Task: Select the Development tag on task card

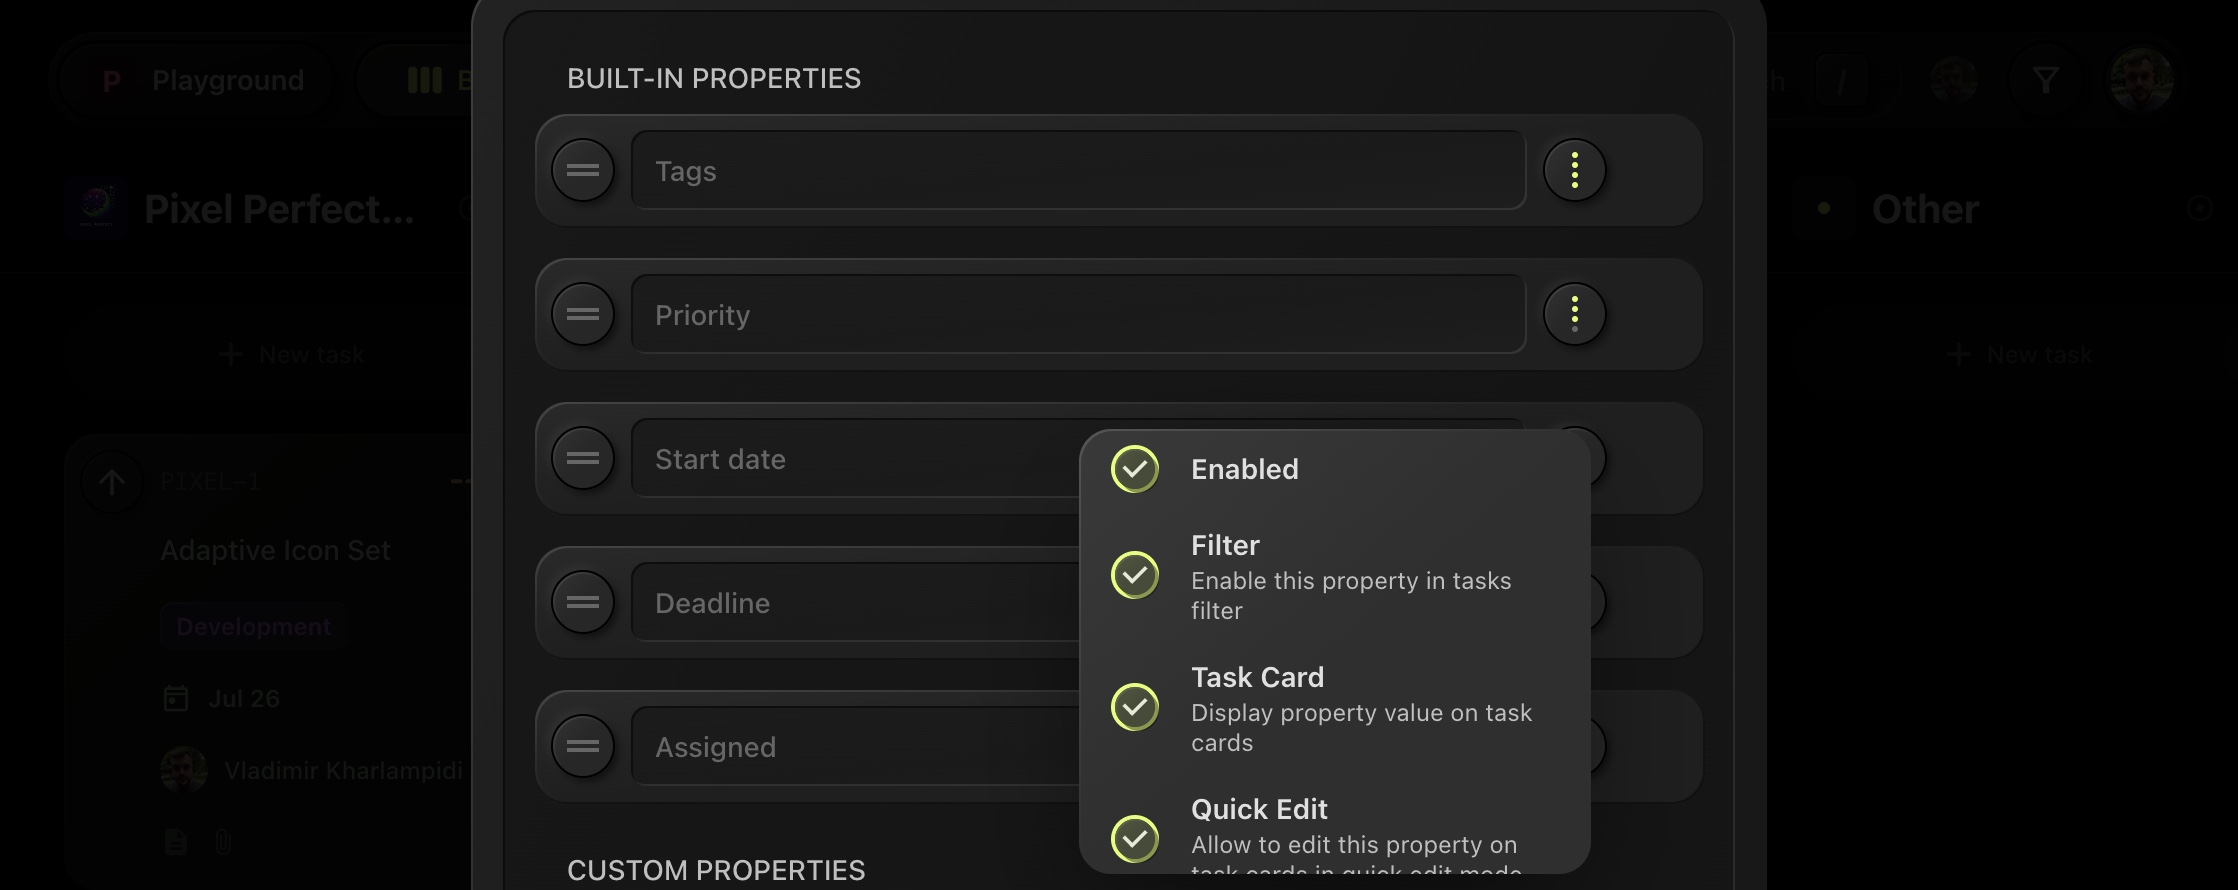Action: pyautogui.click(x=253, y=627)
